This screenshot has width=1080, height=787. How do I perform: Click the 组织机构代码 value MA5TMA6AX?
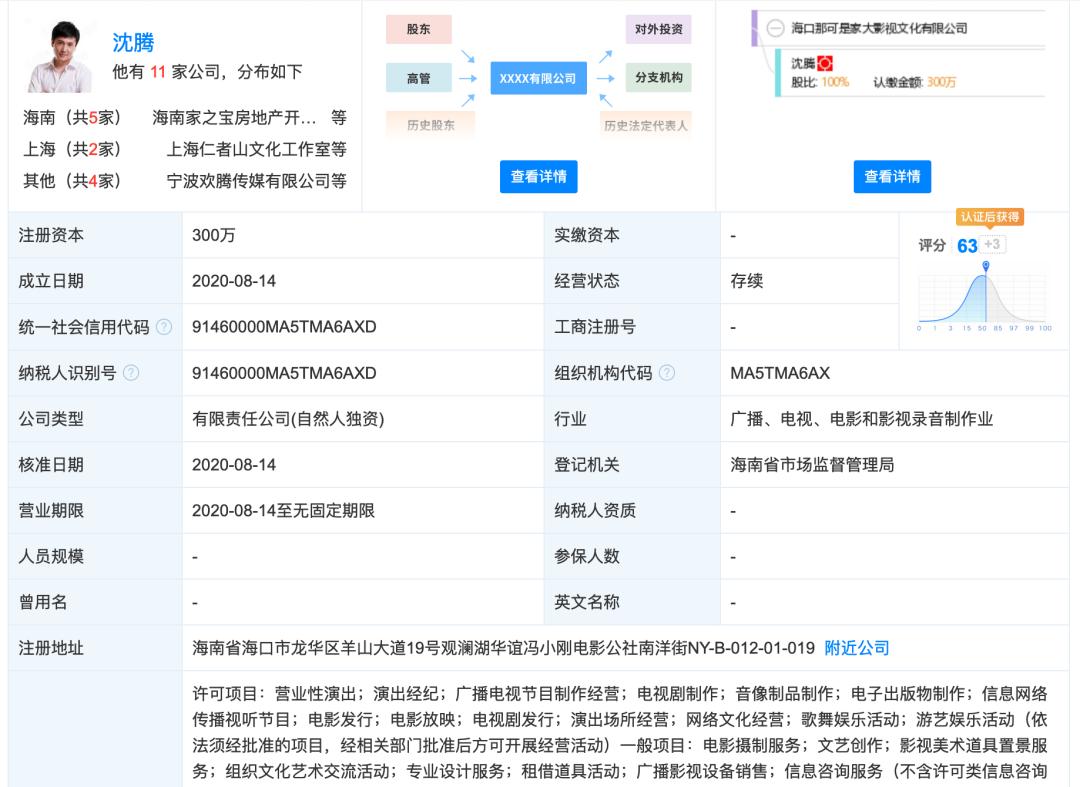pyautogui.click(x=780, y=373)
